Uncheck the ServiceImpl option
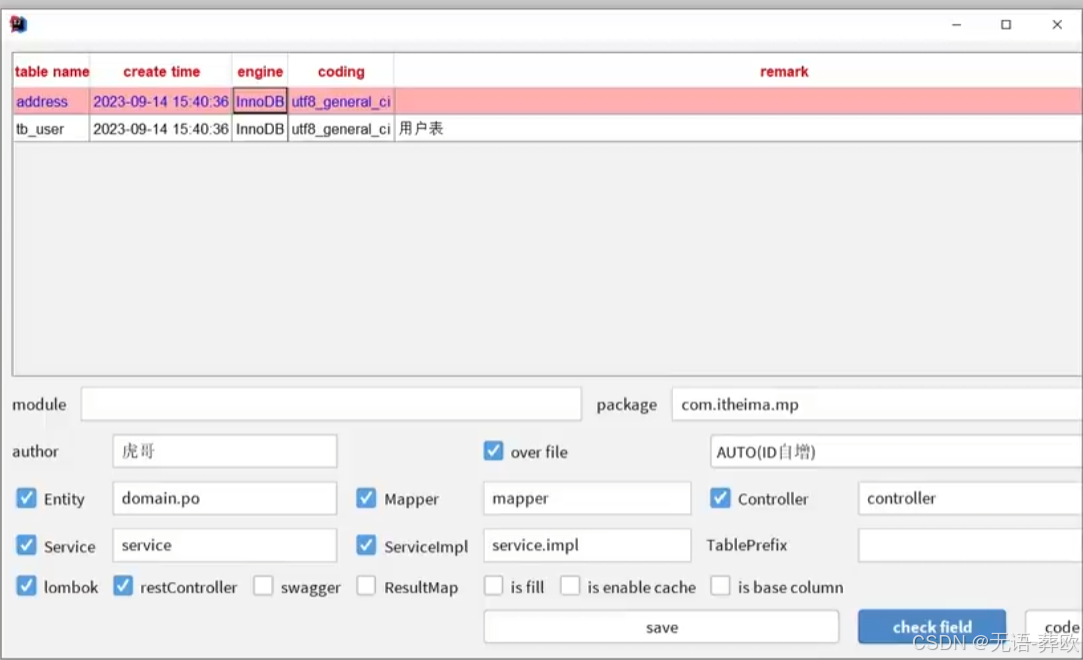The width and height of the screenshot is (1083, 660). (x=366, y=545)
